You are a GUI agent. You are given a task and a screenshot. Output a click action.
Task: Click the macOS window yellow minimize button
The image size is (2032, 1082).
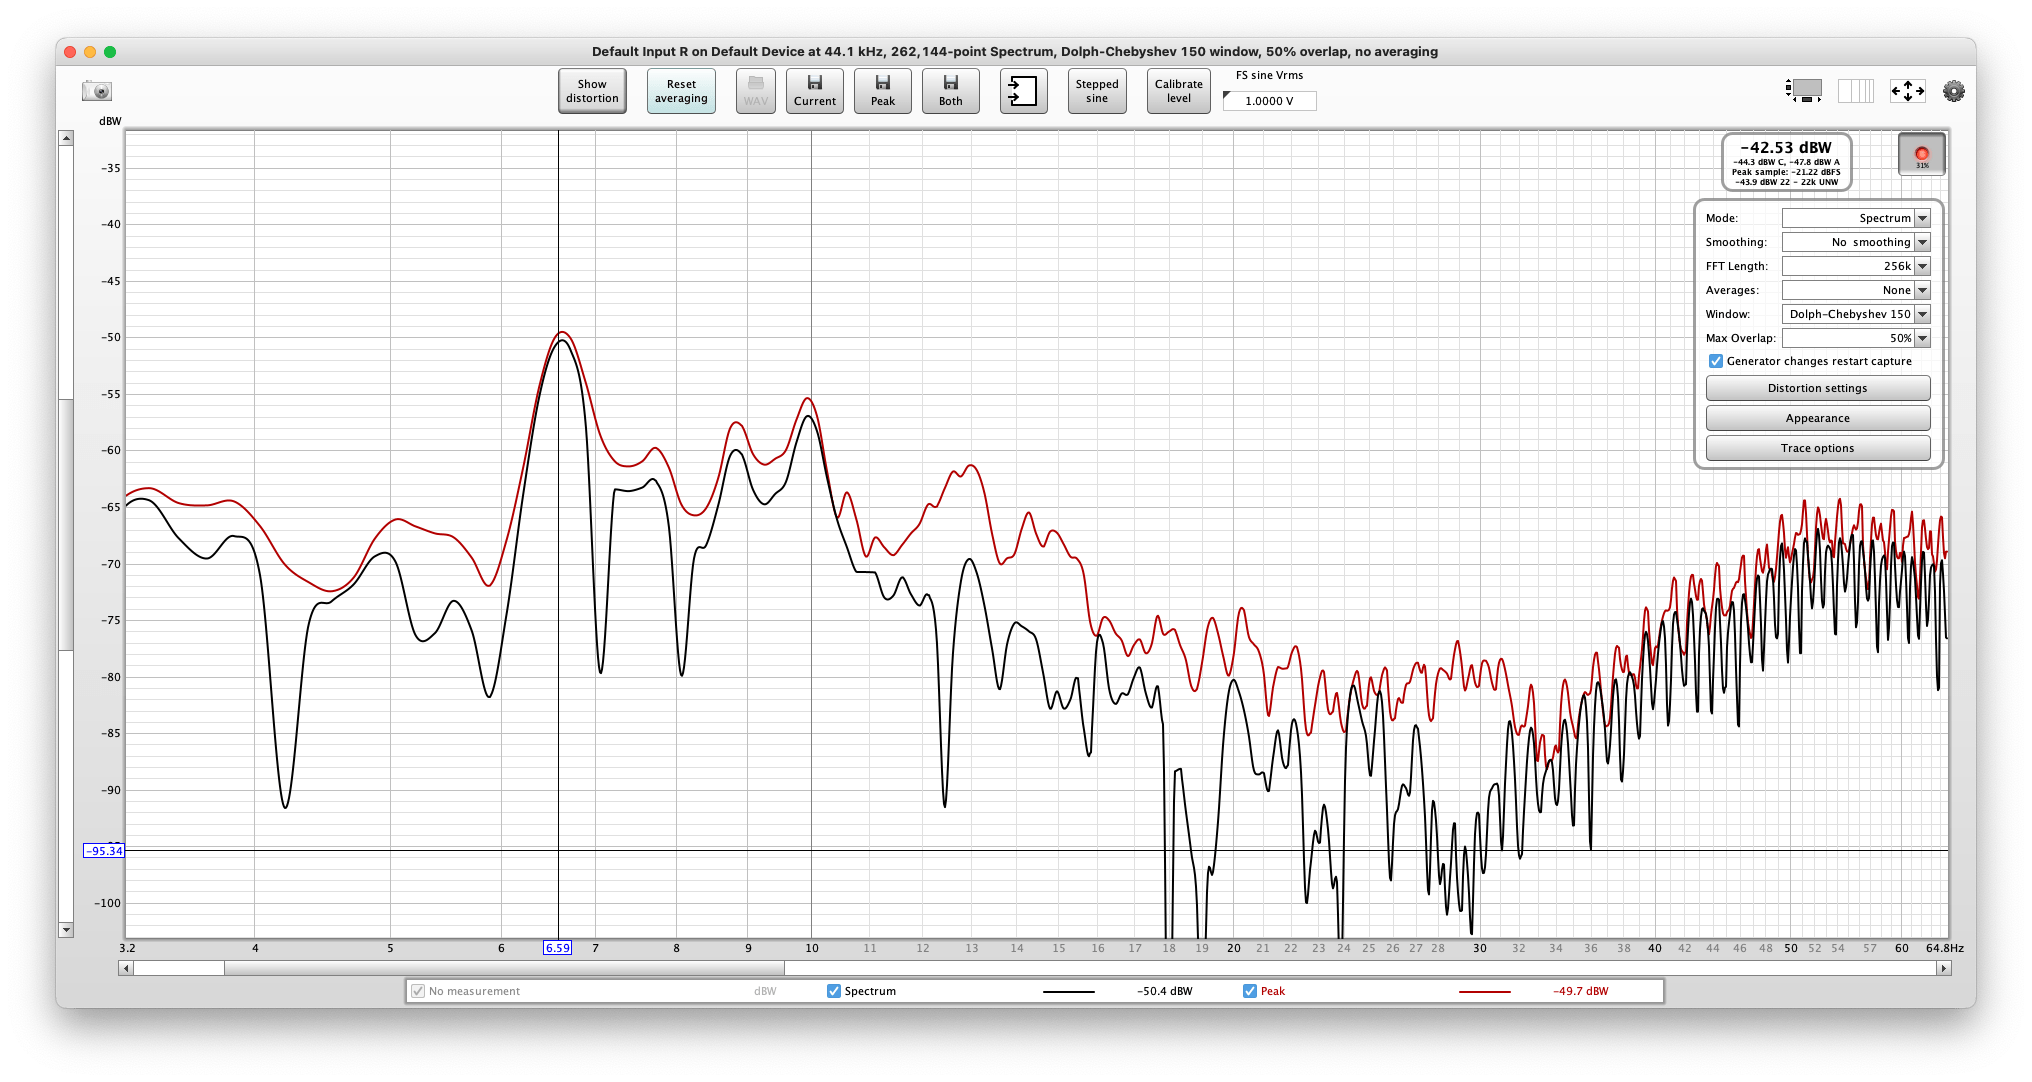(90, 52)
